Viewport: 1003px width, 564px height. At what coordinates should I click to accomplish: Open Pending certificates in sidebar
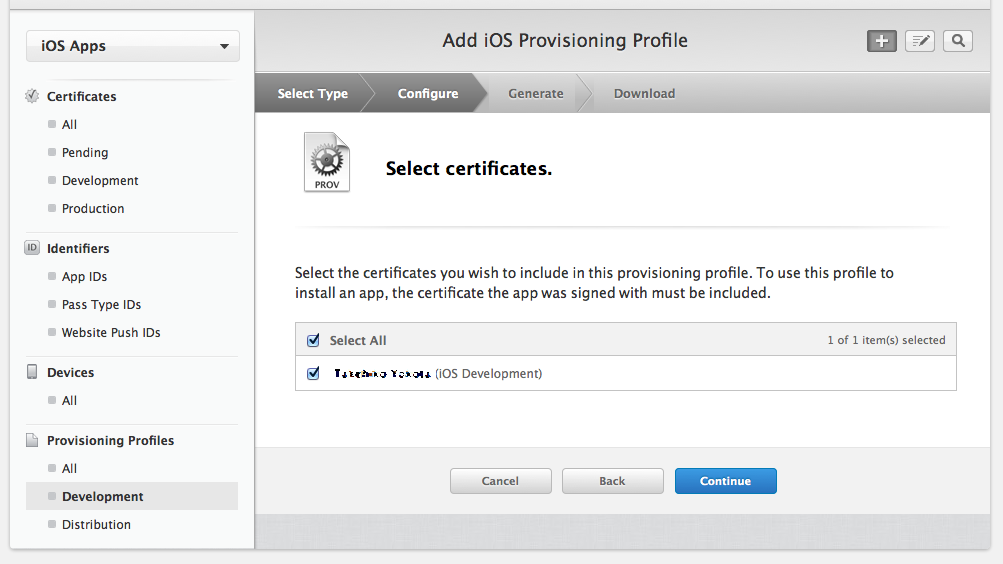point(85,153)
